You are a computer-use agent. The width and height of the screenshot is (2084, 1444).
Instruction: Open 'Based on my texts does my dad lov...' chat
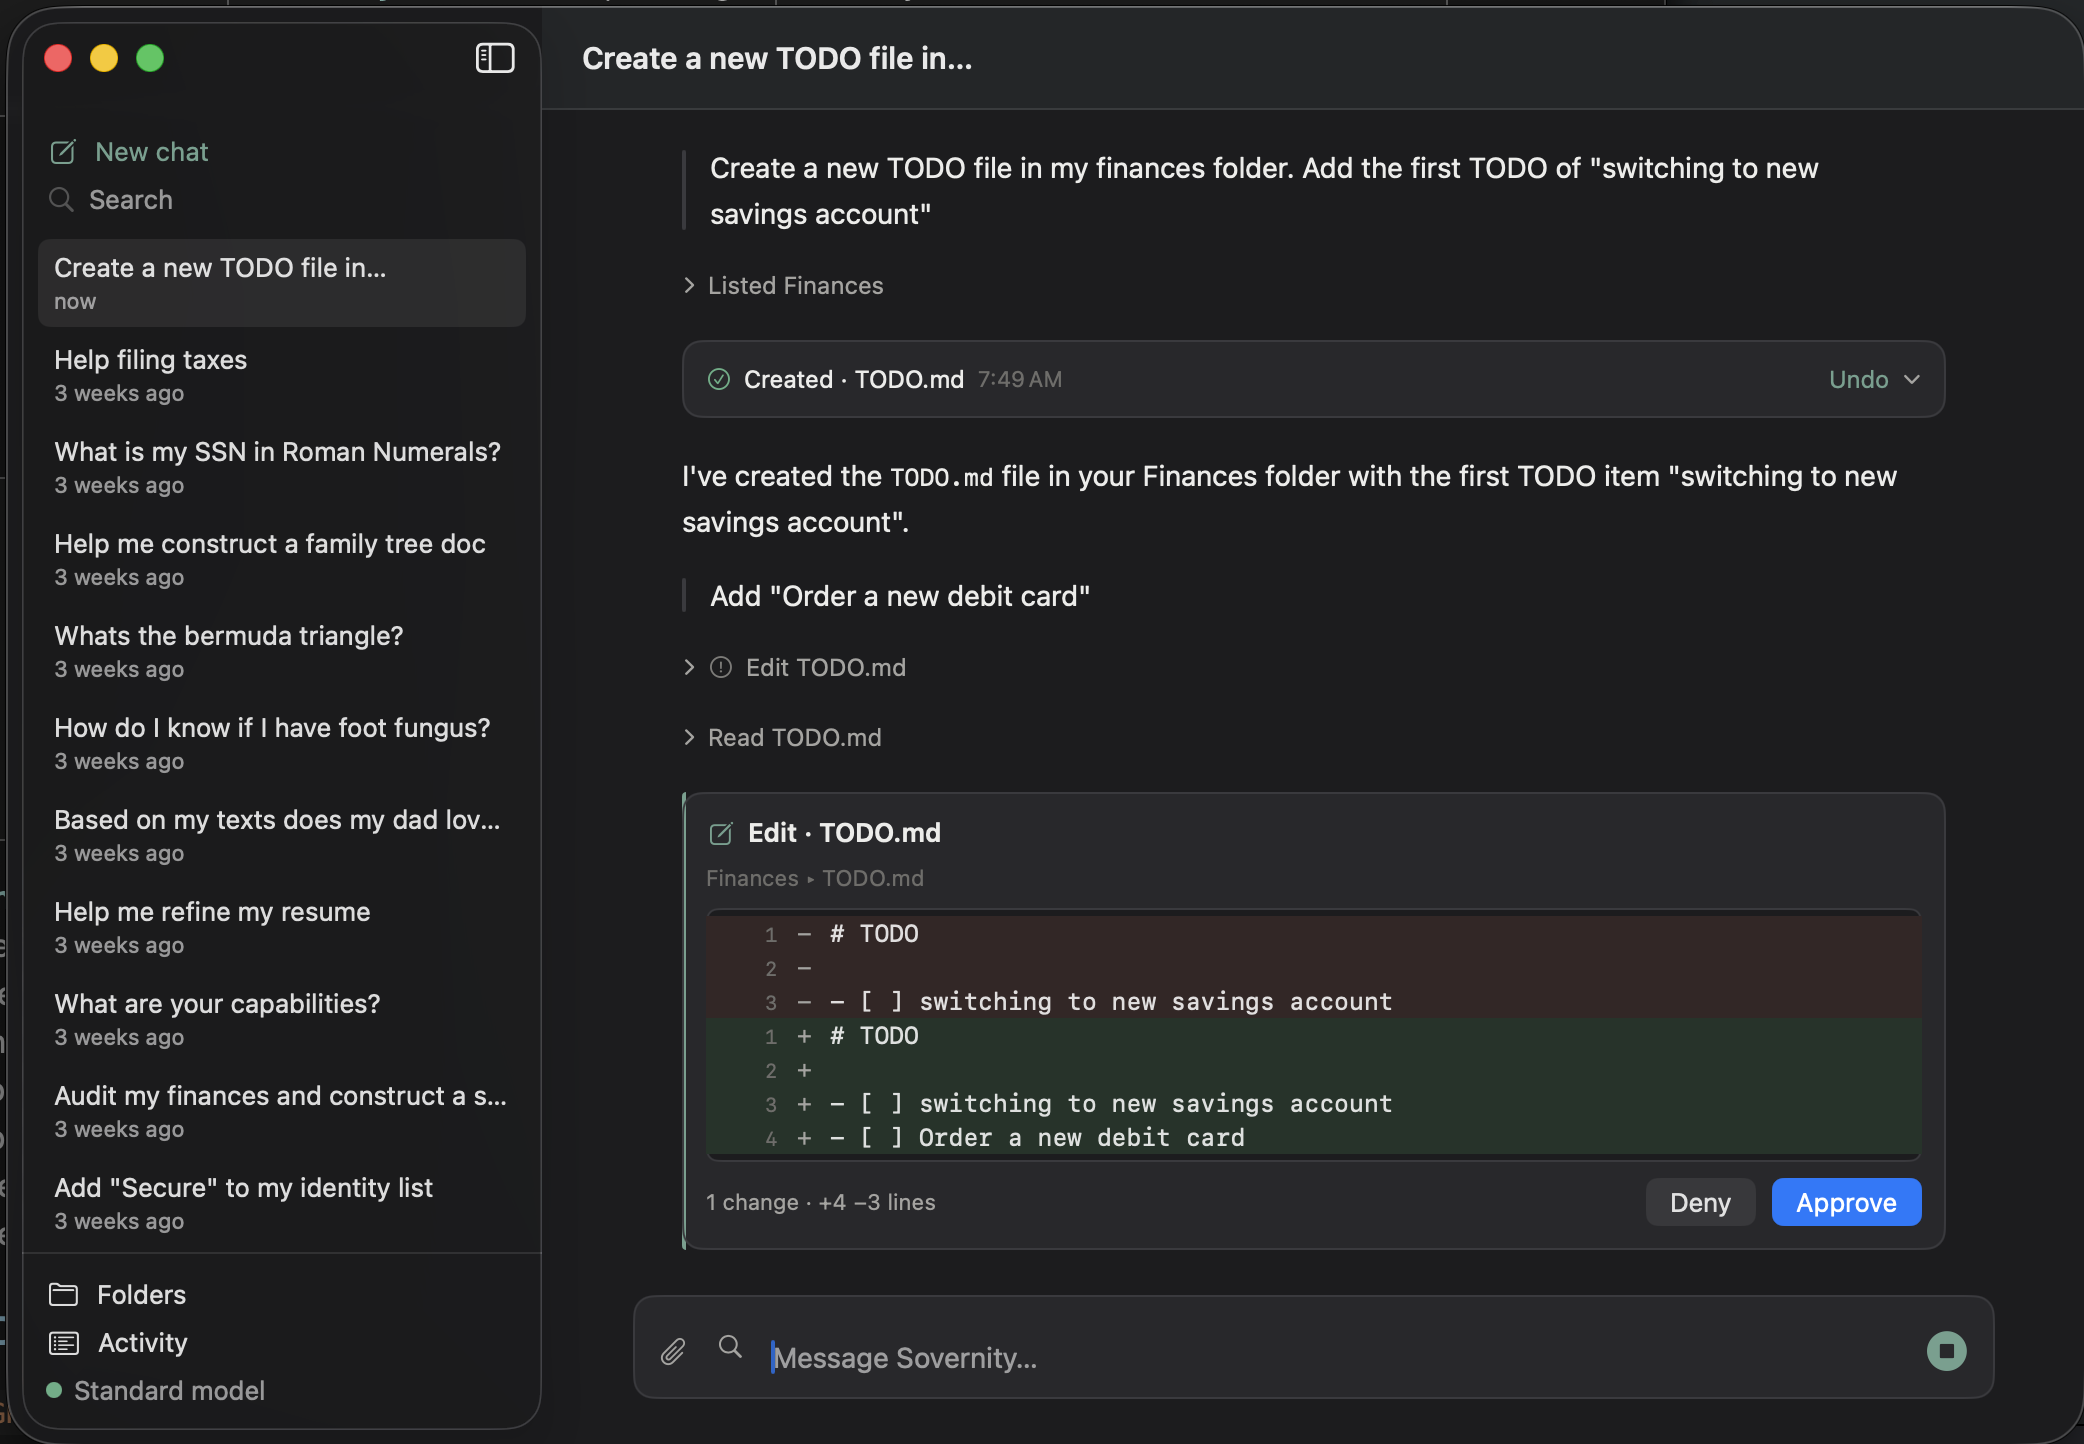tap(282, 835)
